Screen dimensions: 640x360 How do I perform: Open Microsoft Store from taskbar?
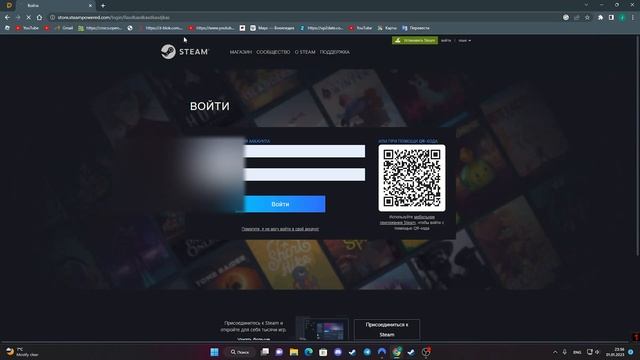[323, 352]
